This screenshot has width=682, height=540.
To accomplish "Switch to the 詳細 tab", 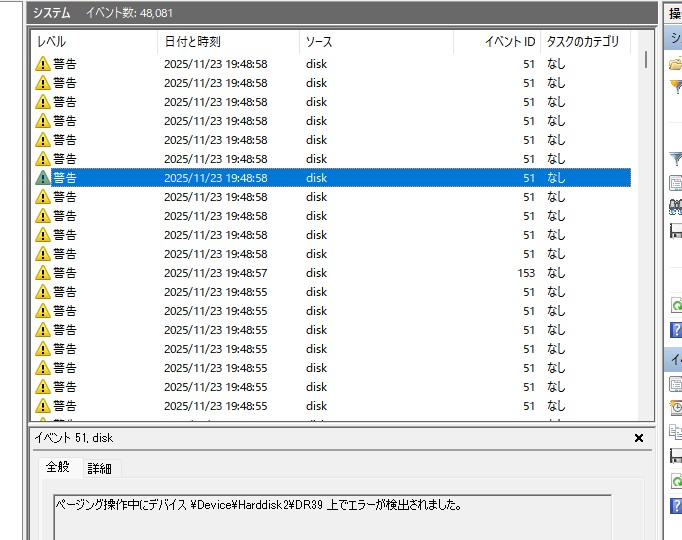I will [x=100, y=468].
